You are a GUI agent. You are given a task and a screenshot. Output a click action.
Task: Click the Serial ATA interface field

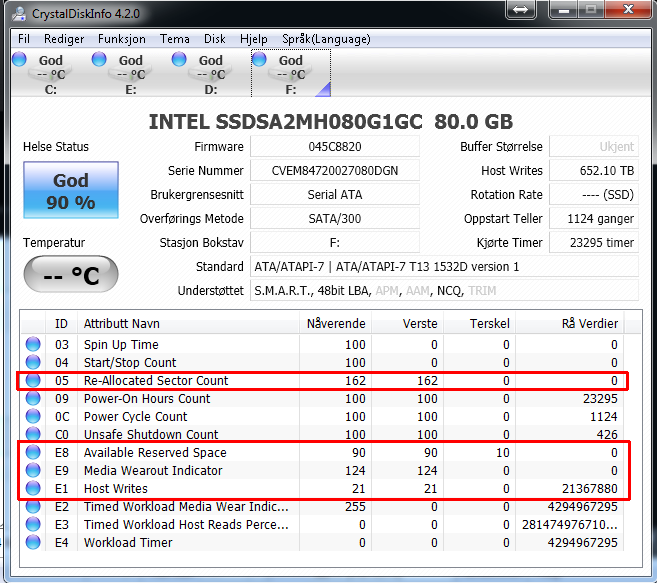click(x=335, y=194)
